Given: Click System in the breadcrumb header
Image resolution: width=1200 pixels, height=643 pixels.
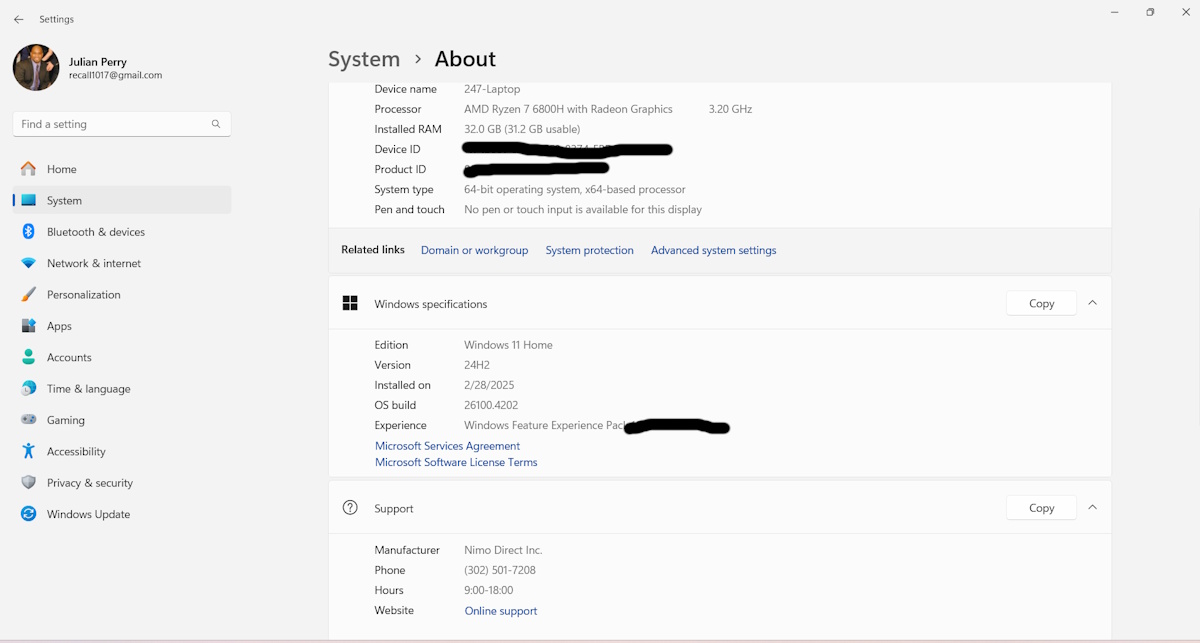Looking at the screenshot, I should click(364, 59).
